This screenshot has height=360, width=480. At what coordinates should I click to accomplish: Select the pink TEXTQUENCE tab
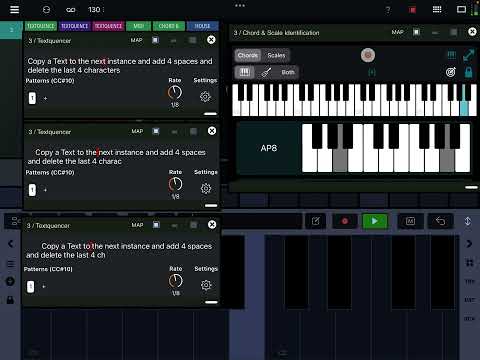[x=108, y=26]
